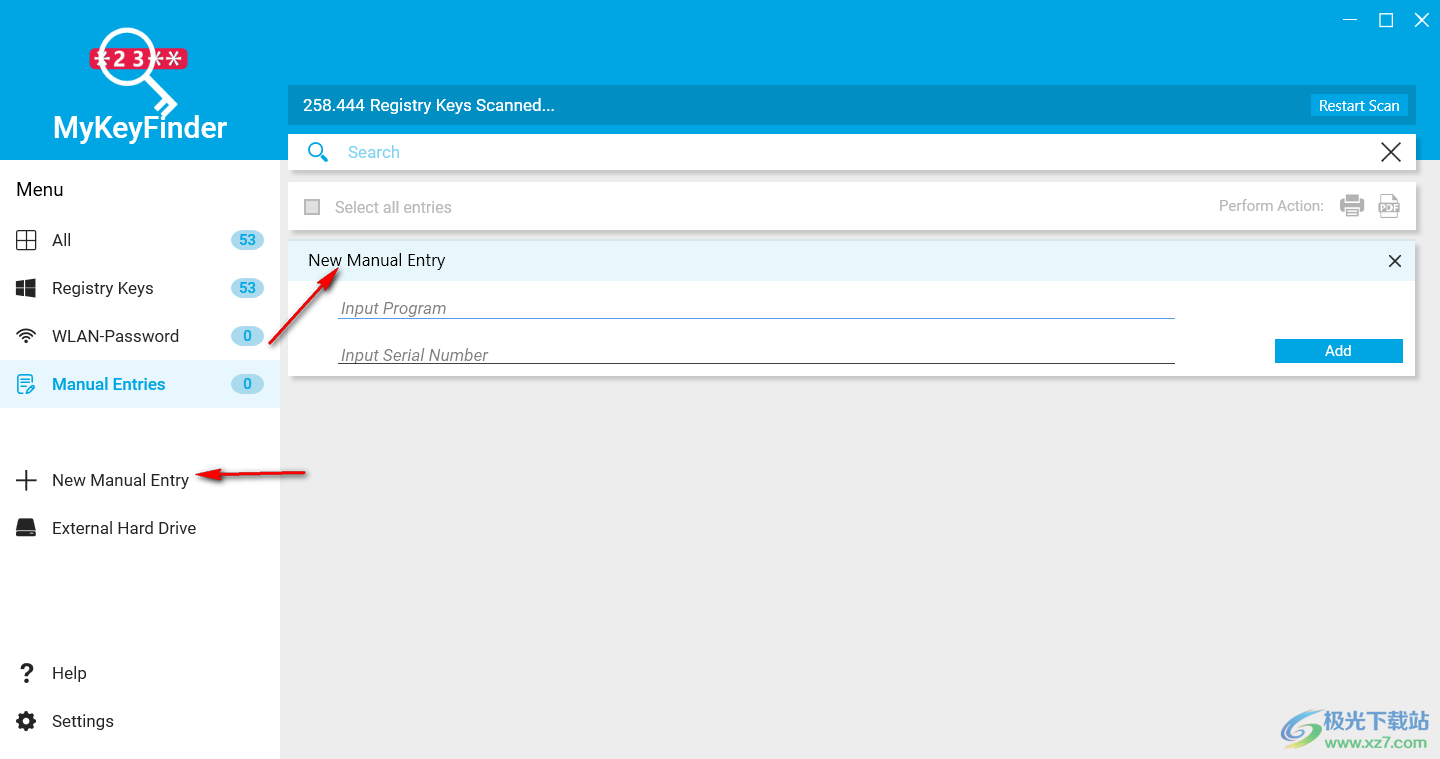Click the All grid icon
This screenshot has height=759, width=1440.
[26, 240]
